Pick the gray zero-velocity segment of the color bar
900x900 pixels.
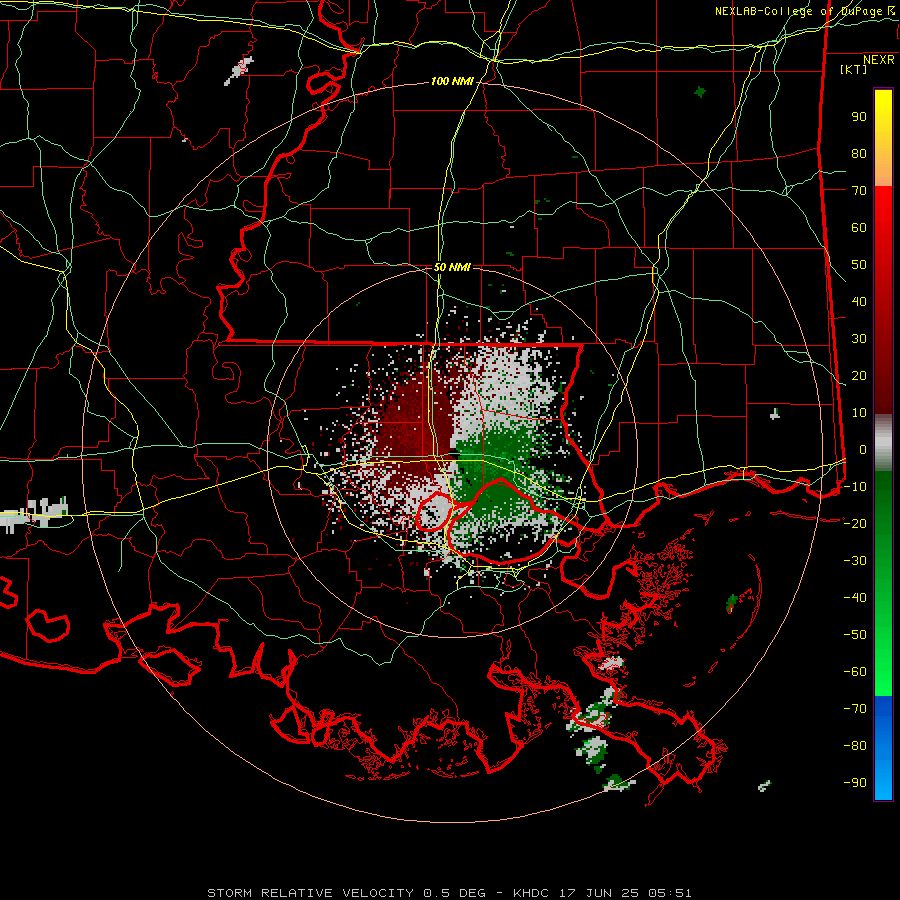[x=883, y=443]
